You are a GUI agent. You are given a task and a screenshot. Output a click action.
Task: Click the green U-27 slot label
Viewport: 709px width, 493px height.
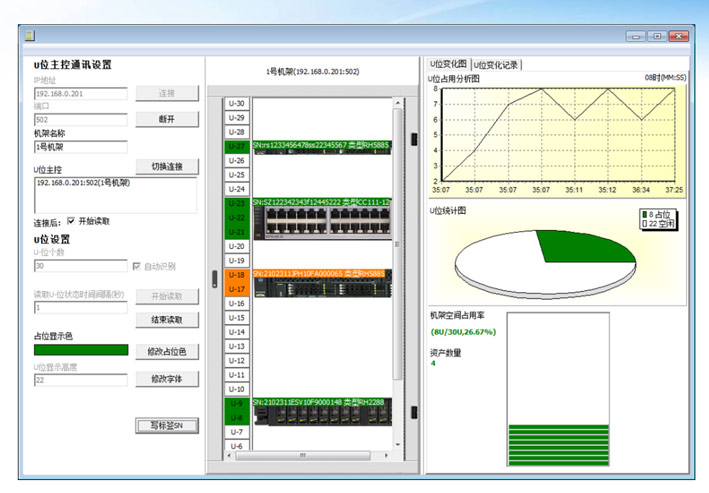click(236, 146)
